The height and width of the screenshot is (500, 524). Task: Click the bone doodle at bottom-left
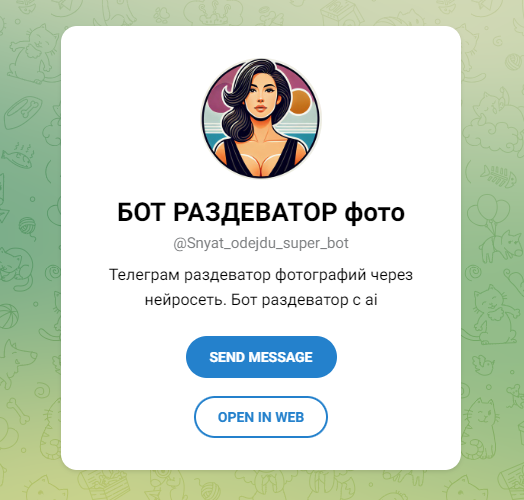18,412
